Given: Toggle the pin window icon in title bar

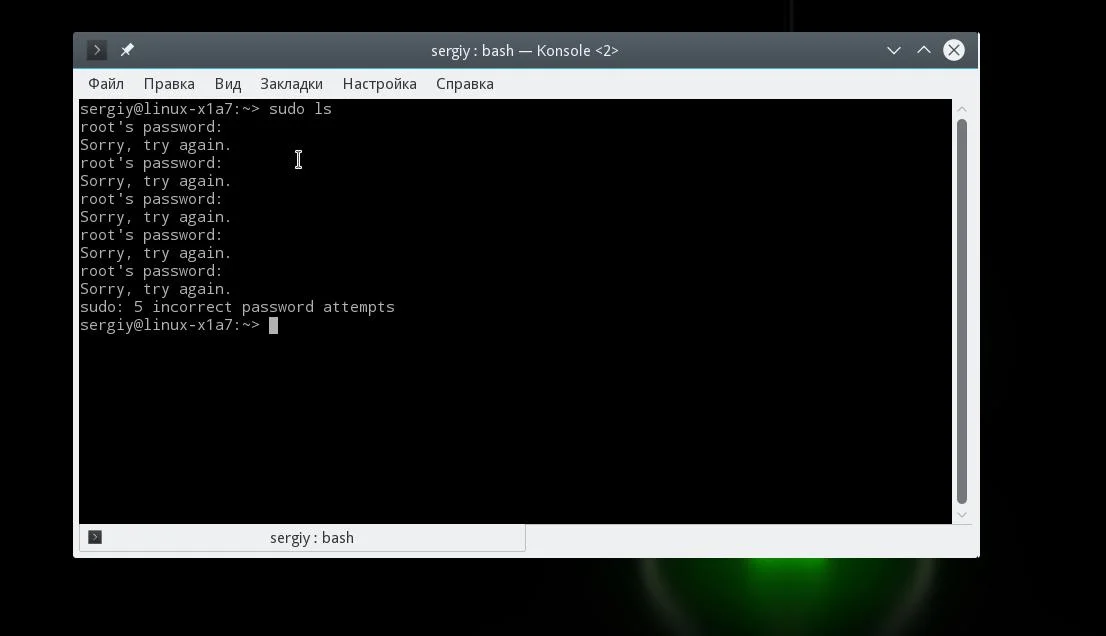Looking at the screenshot, I should [127, 50].
